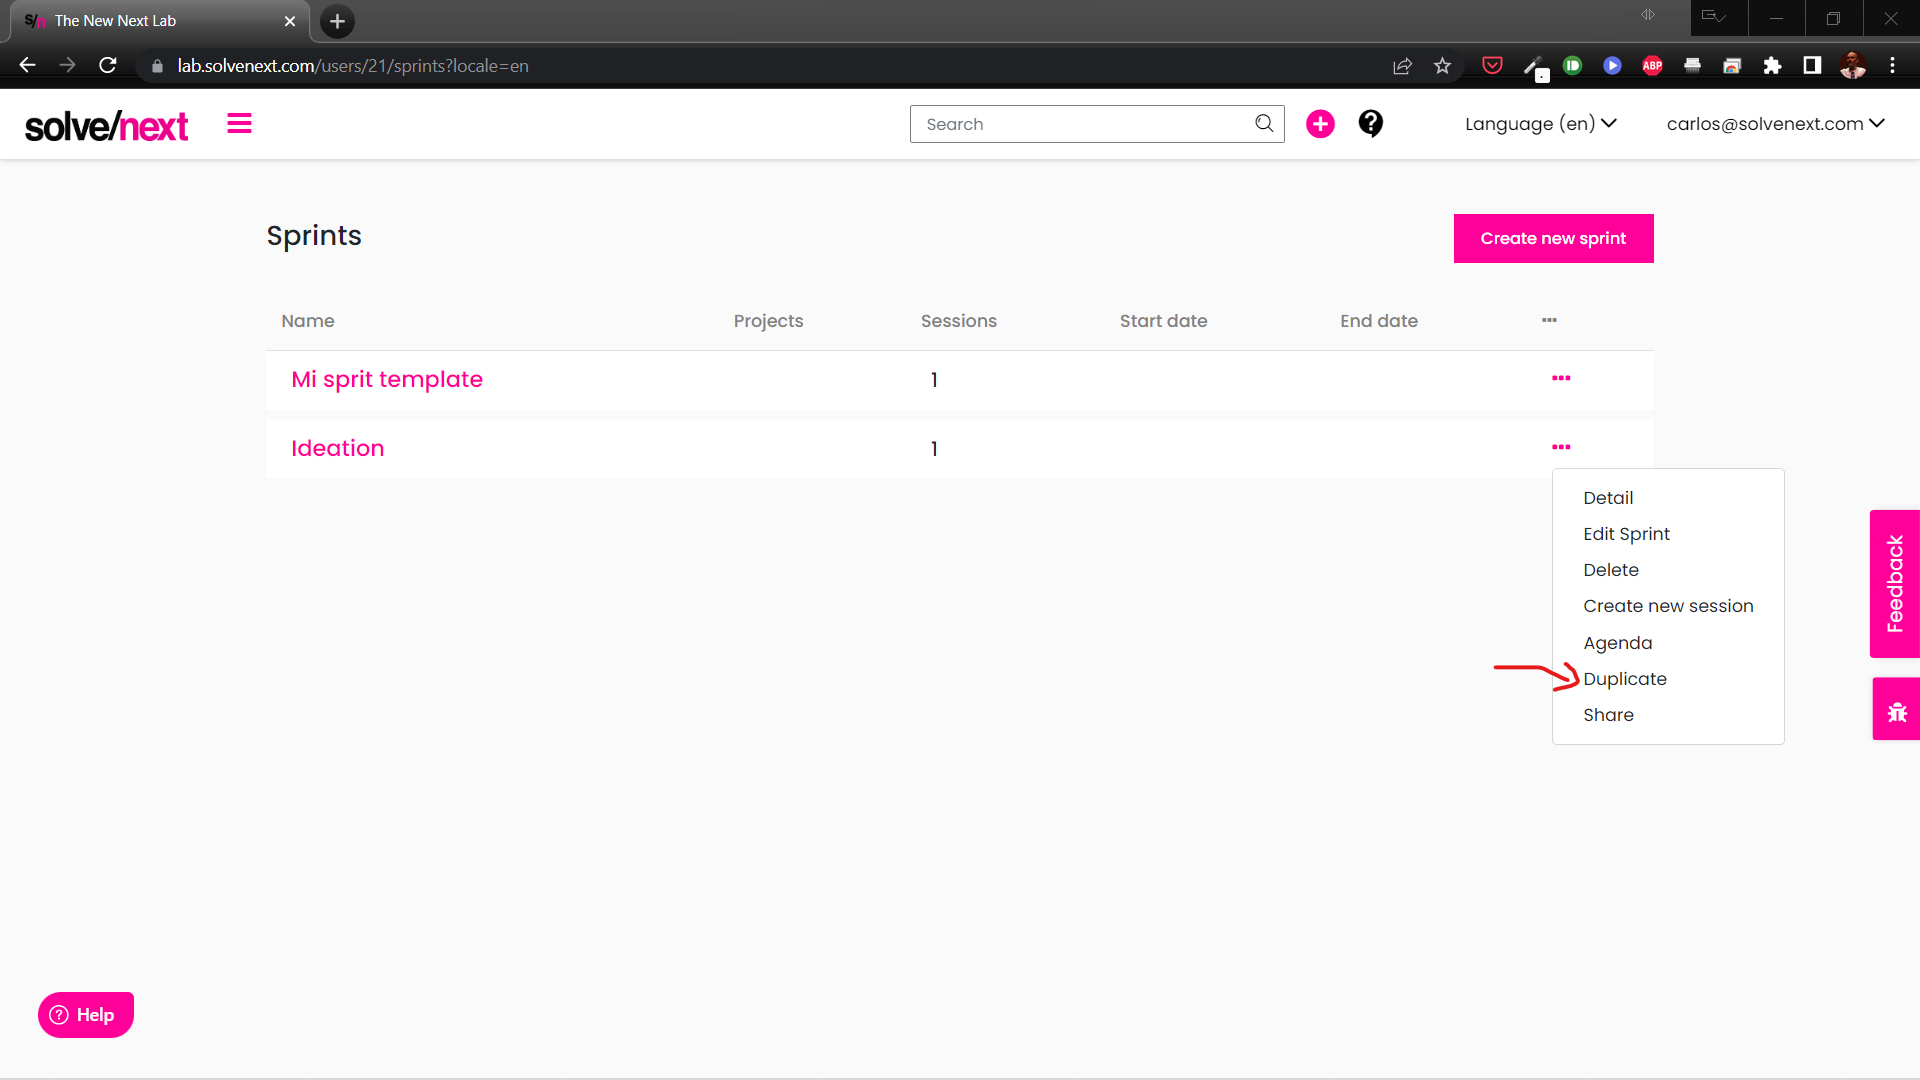Select Create new session option
Screen dimensions: 1920x1080
1668,606
